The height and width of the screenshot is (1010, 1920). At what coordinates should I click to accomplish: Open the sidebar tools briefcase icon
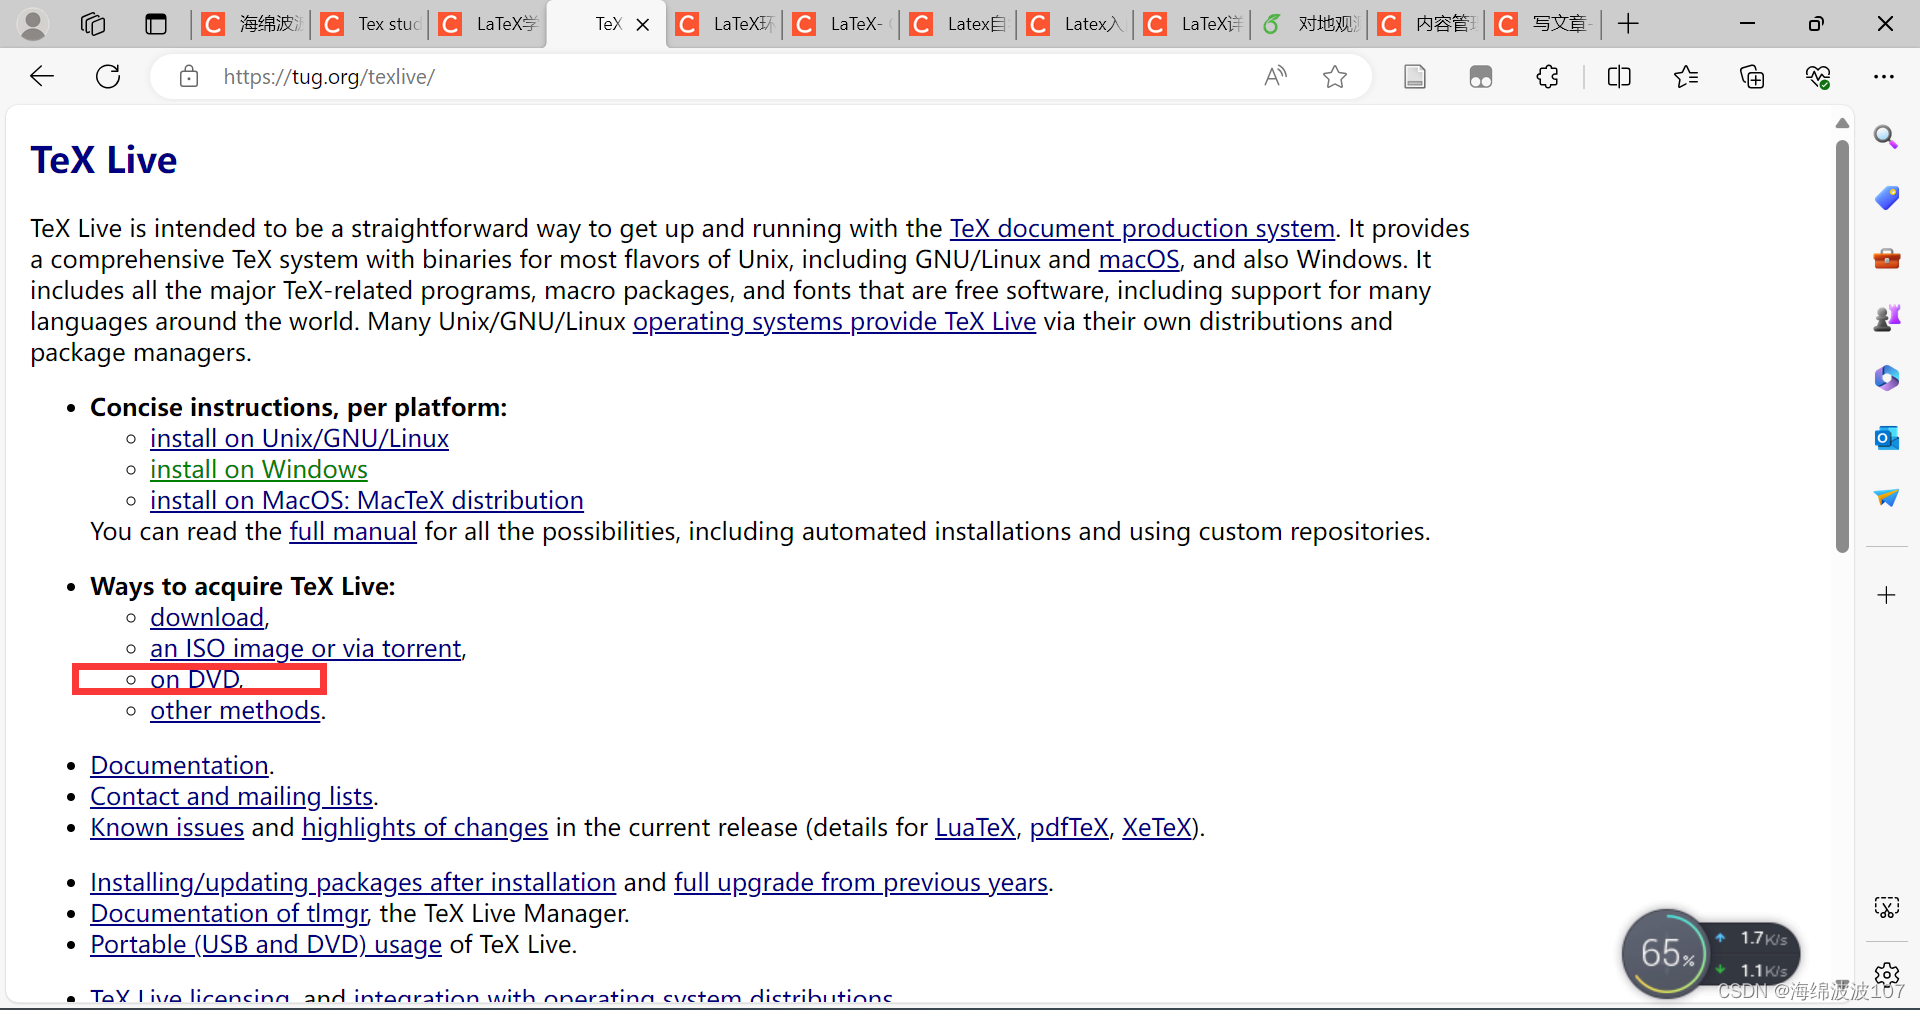pos(1886,258)
